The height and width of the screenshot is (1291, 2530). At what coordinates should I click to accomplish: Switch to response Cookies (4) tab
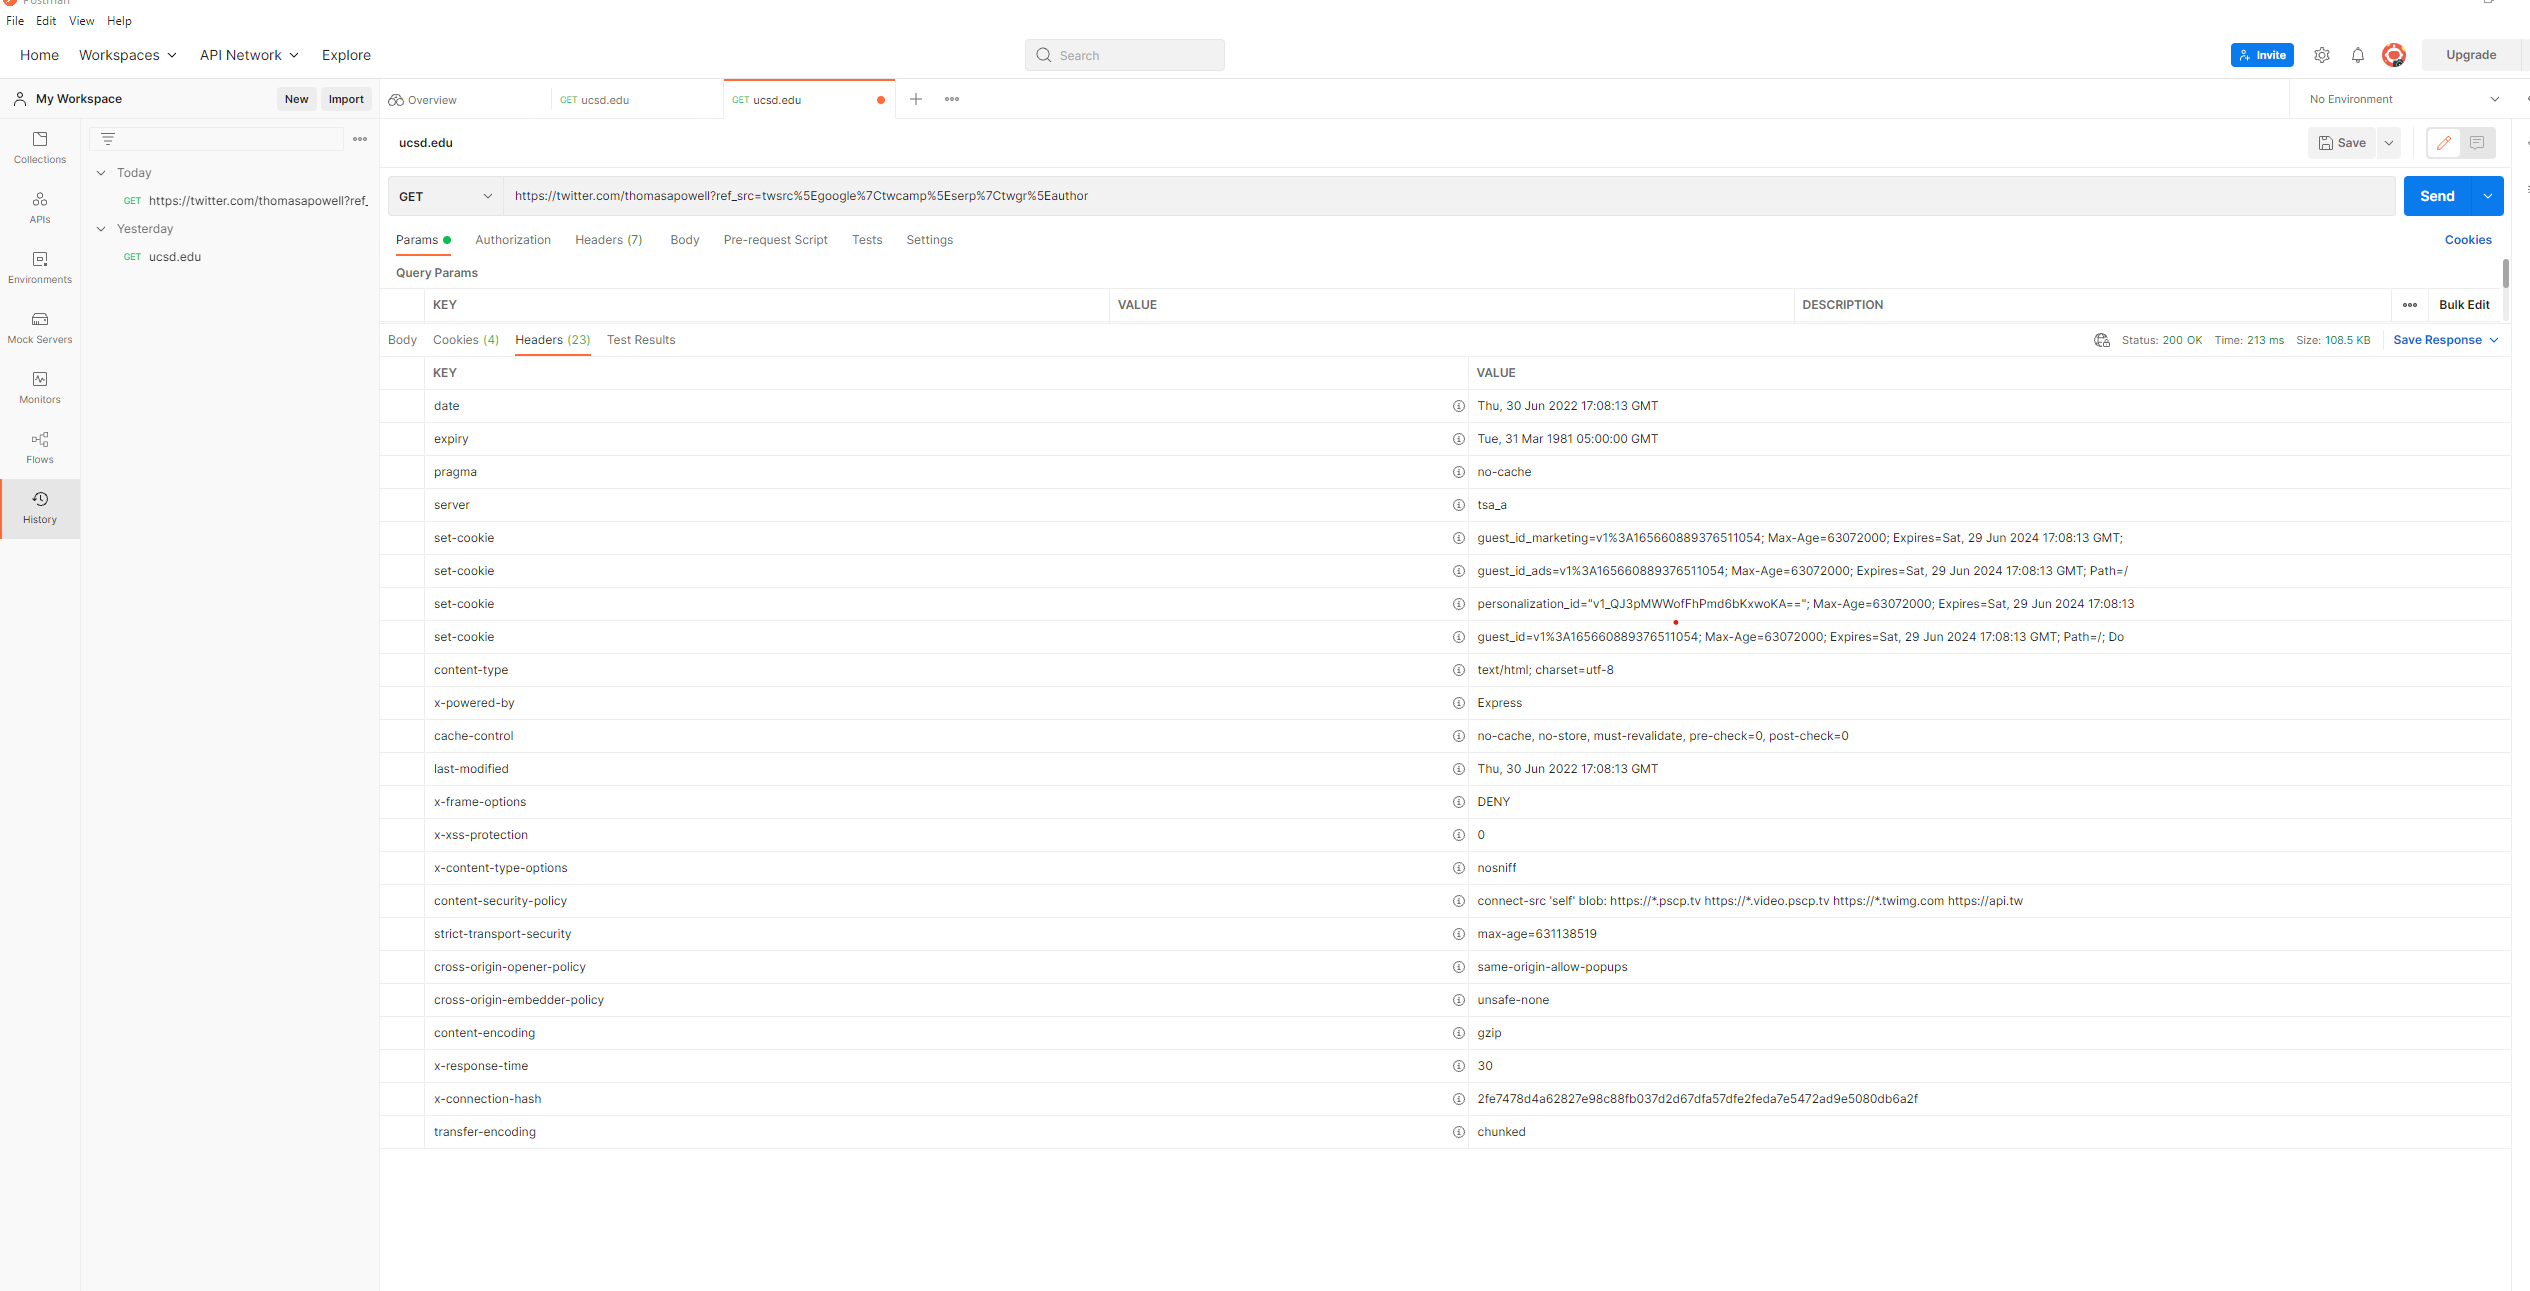[465, 340]
